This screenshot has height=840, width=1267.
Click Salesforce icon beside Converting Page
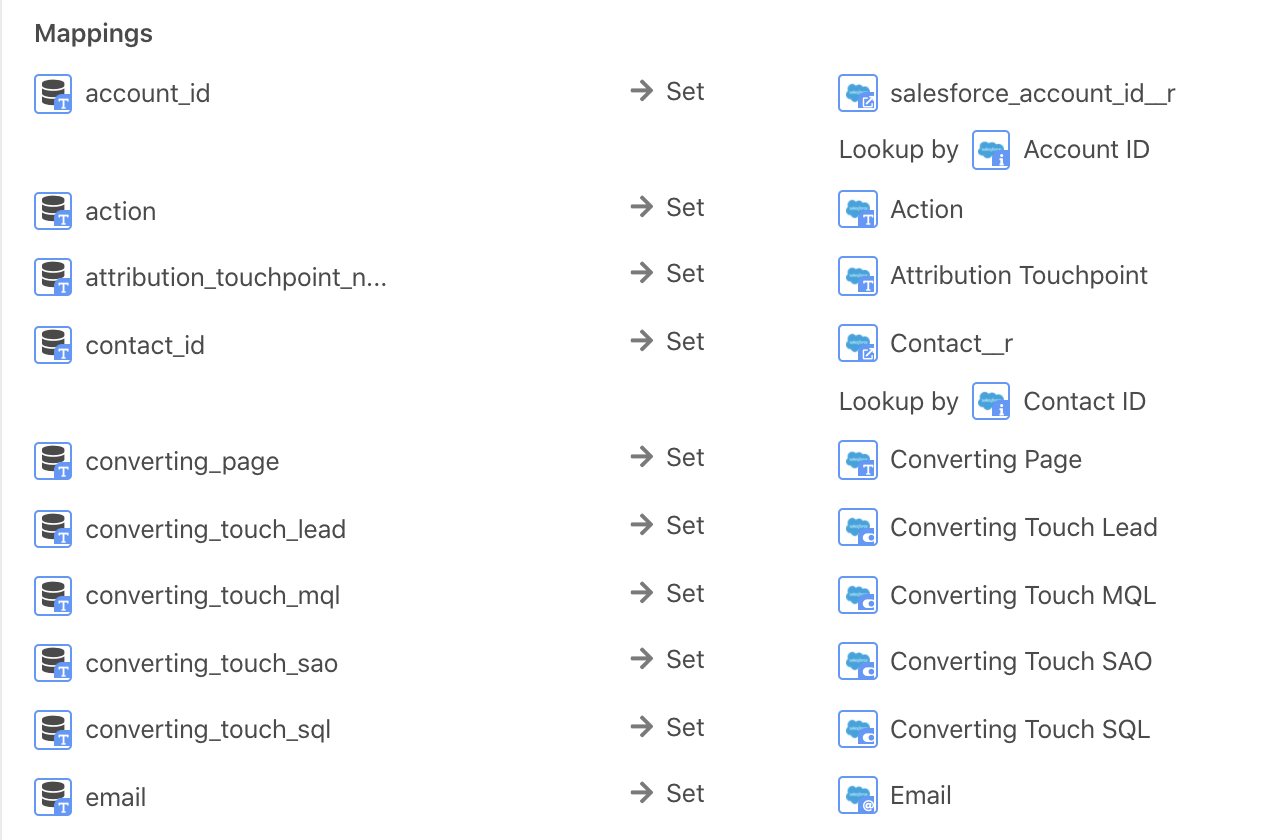click(858, 460)
